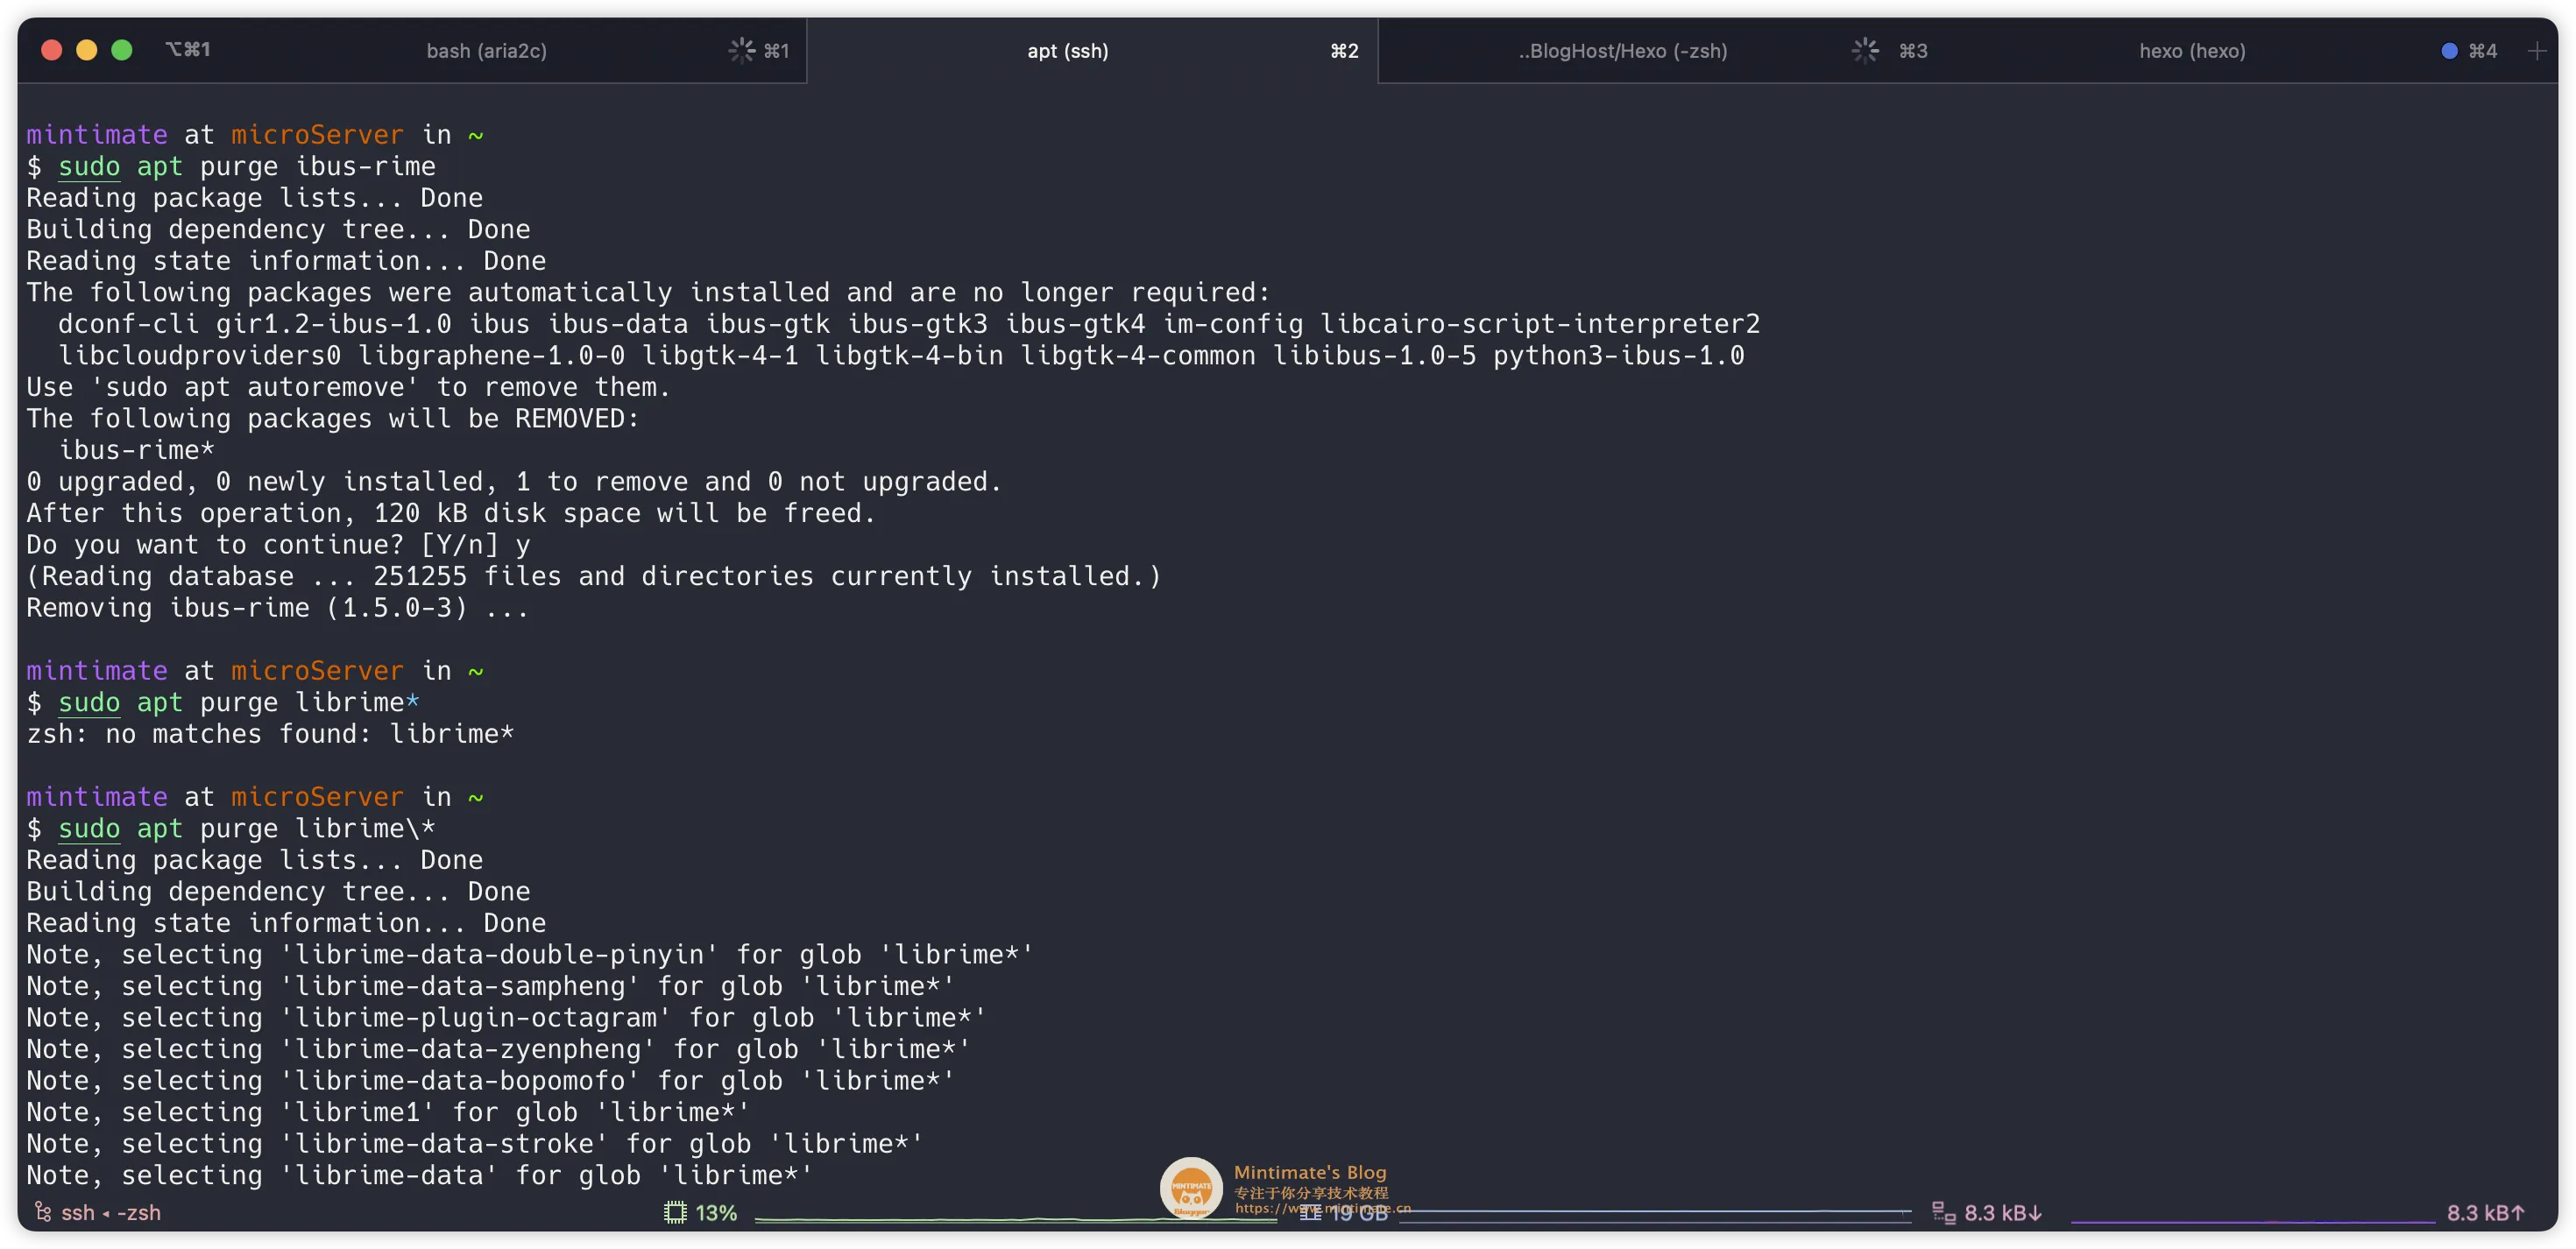Screen dimensions: 2576x1249
Task: Click the CPU chip icon in status bar
Action: coord(675,1212)
